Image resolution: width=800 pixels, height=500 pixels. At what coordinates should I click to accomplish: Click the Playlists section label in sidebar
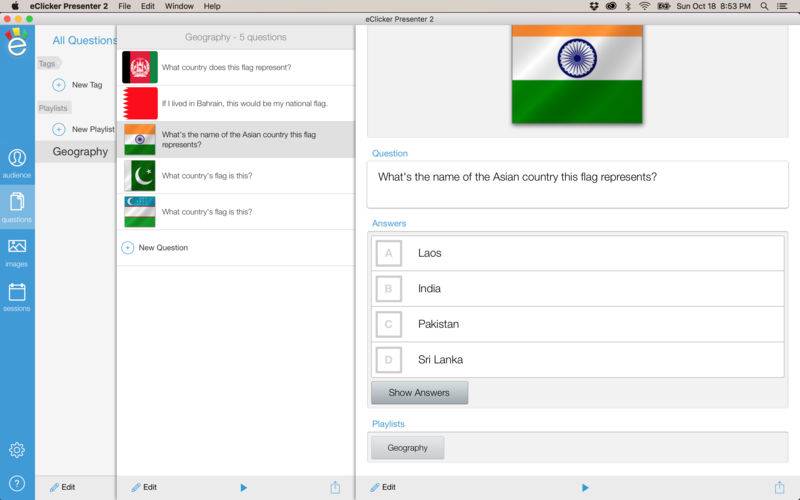click(53, 108)
